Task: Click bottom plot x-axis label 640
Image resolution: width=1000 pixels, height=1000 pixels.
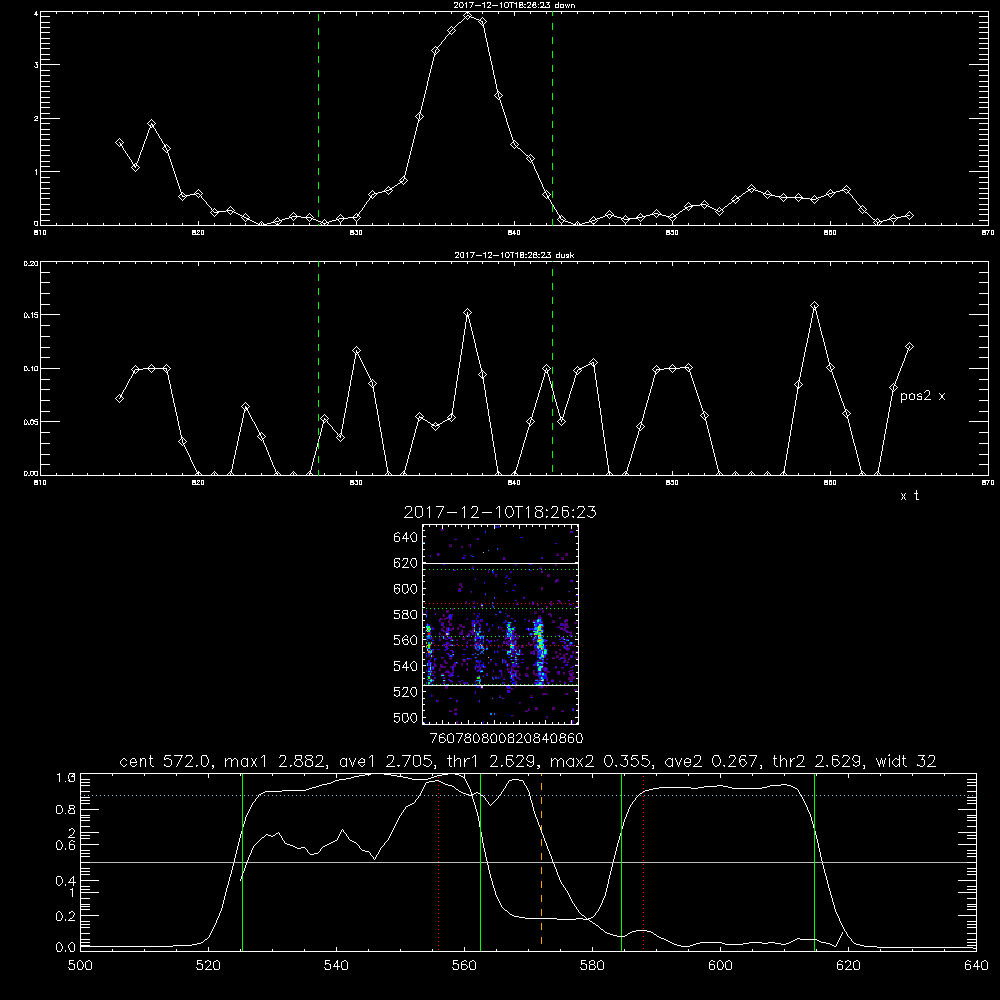Action: pos(976,966)
